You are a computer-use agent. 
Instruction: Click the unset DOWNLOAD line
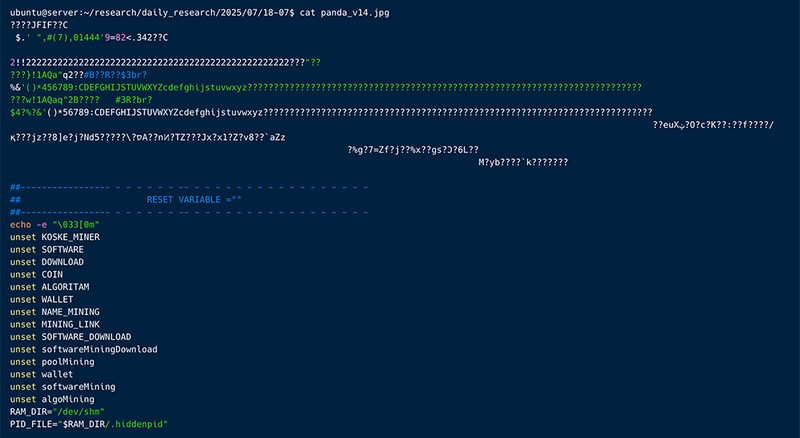[60, 262]
